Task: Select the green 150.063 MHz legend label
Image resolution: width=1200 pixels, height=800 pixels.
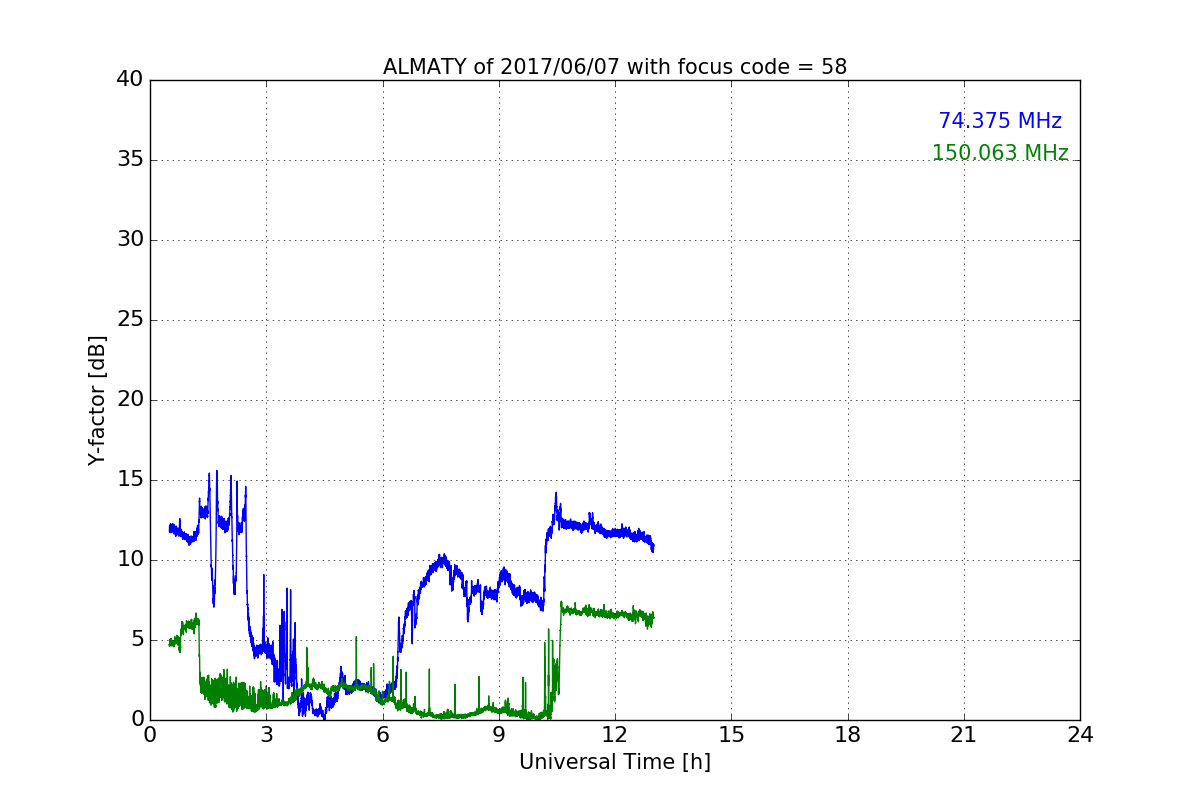Action: coord(1000,153)
